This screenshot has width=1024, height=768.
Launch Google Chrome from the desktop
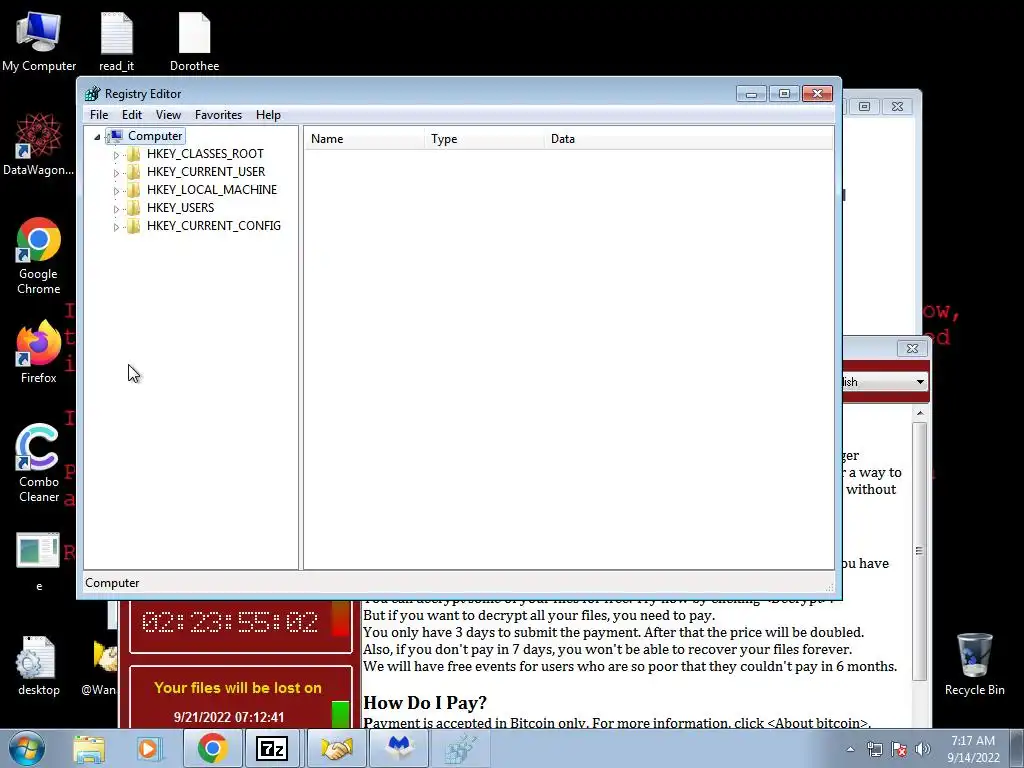point(38,256)
